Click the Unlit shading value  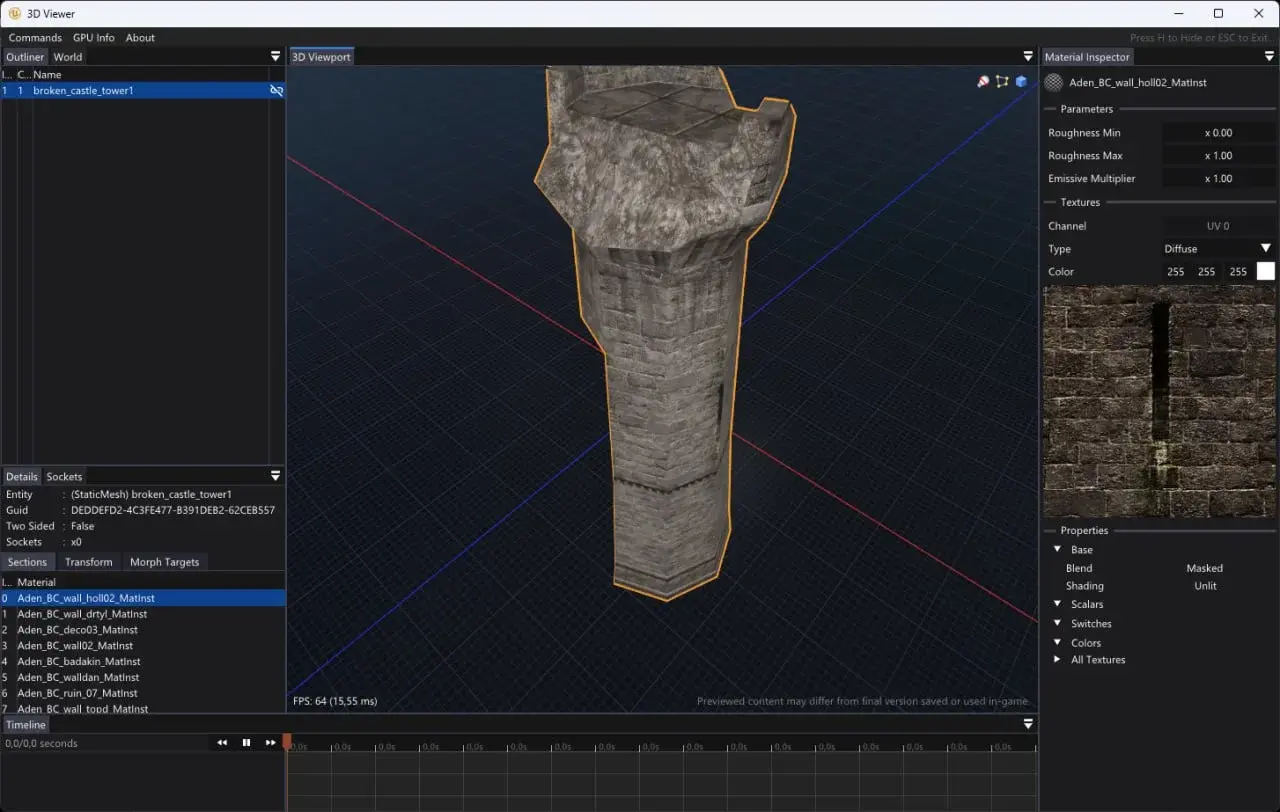tap(1205, 586)
